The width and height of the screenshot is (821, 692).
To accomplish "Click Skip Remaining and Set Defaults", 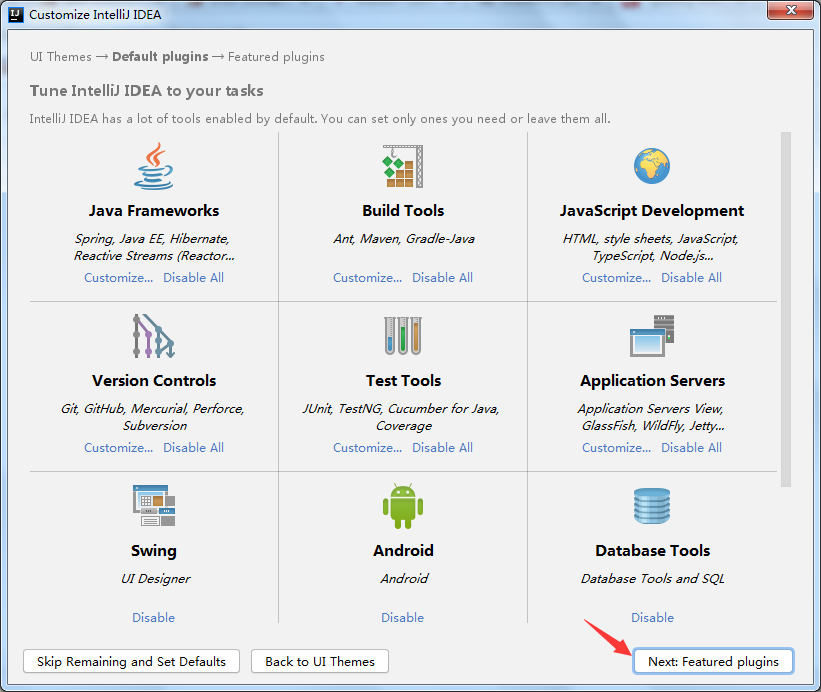I will coord(131,661).
